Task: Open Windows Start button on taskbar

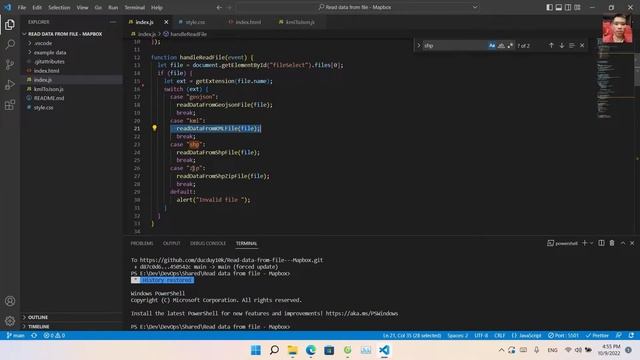Action: pyautogui.click(x=256, y=350)
